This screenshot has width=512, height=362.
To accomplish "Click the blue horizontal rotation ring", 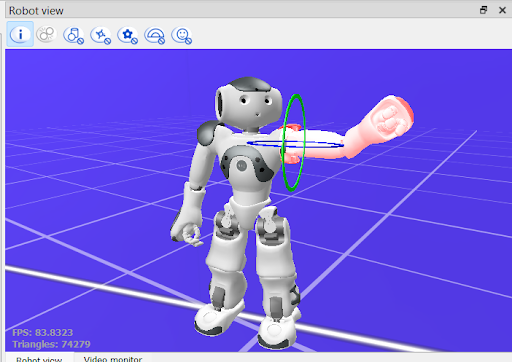I will click(x=320, y=145).
